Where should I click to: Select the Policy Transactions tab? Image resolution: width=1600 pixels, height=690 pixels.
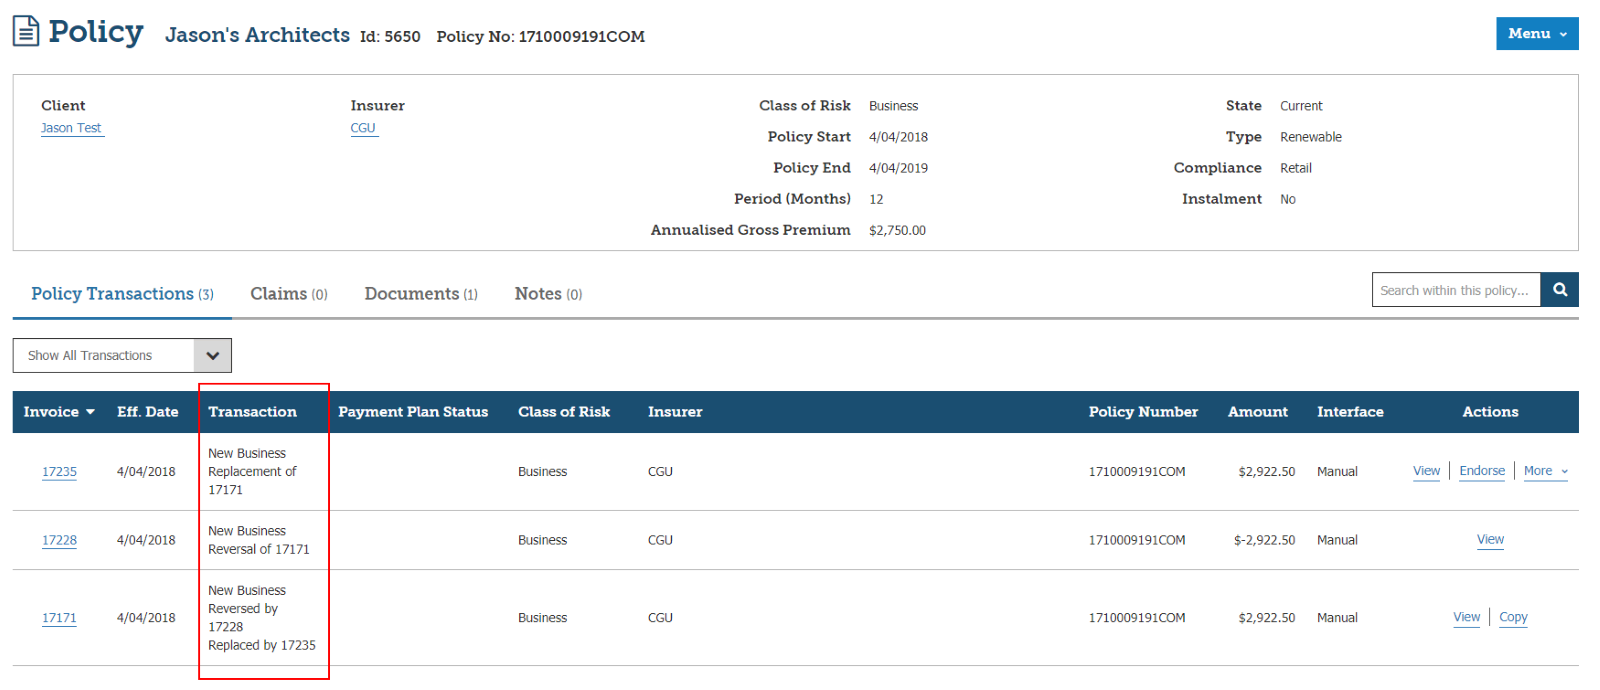[x=122, y=294]
